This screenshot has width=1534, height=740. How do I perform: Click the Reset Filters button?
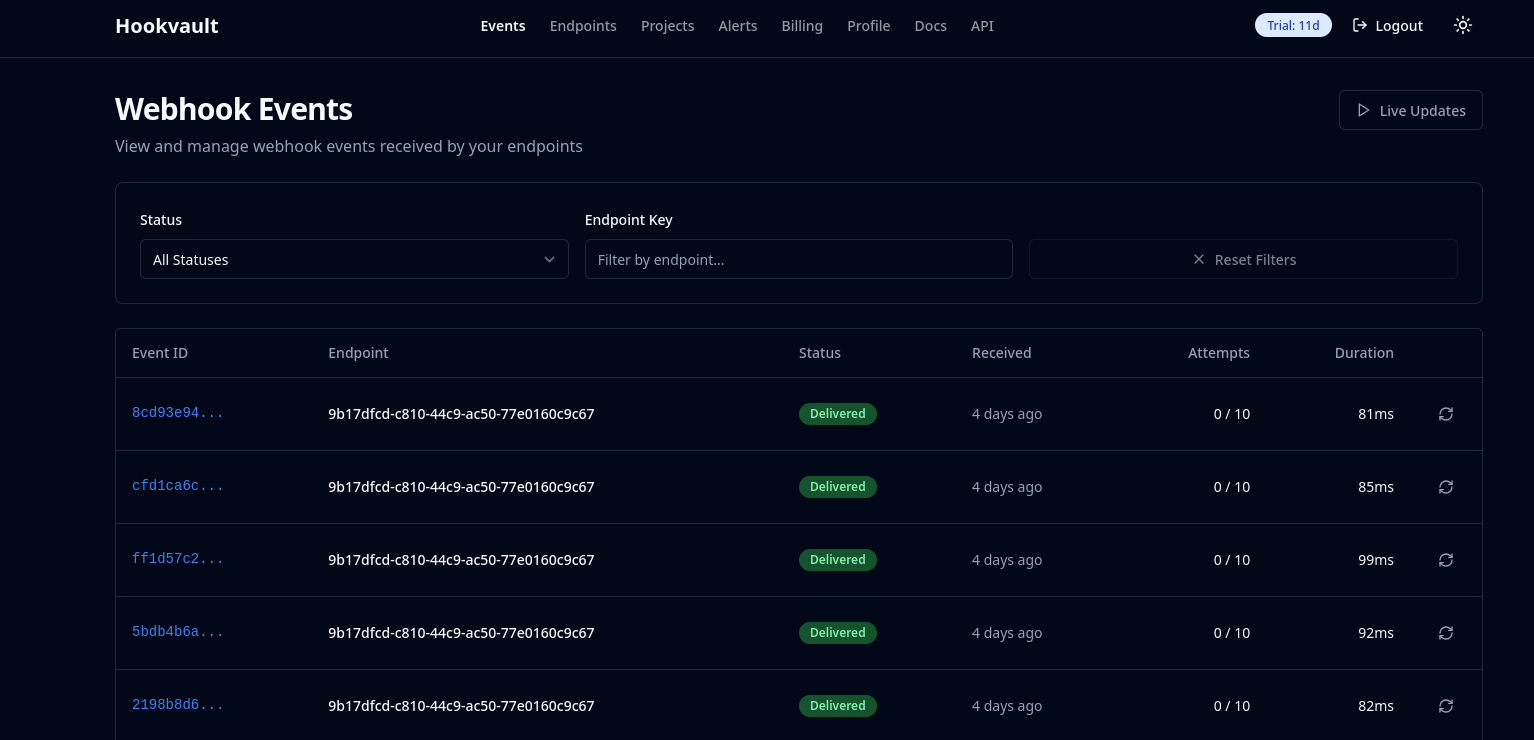click(1243, 259)
